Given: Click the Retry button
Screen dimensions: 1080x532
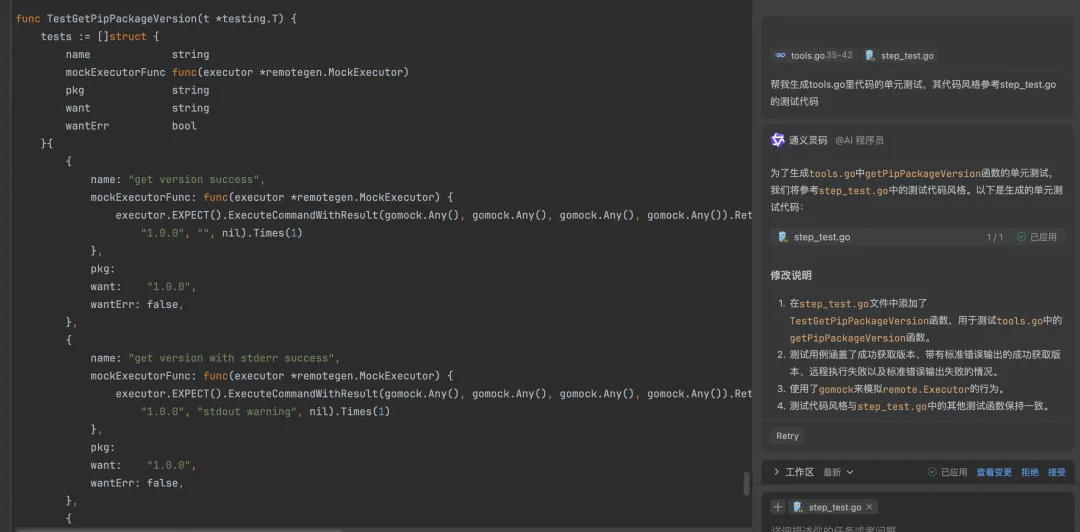Looking at the screenshot, I should pyautogui.click(x=787, y=436).
